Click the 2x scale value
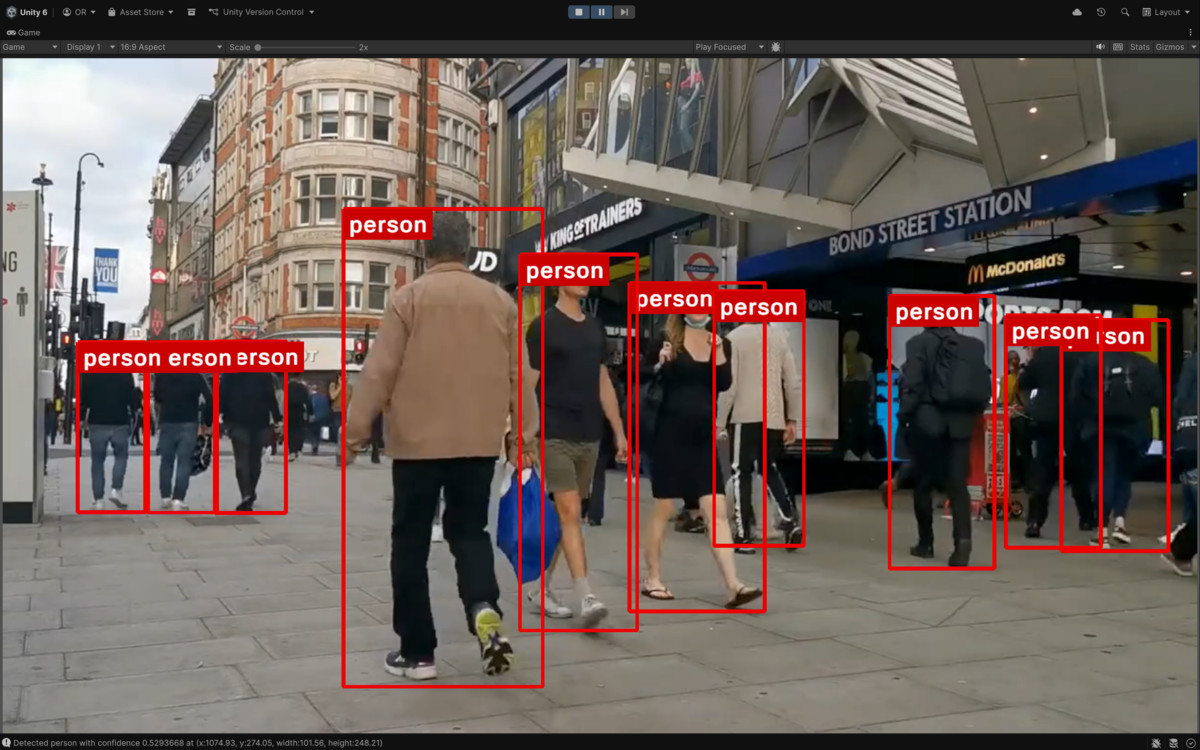Screen dimensions: 1200x750 tap(364, 47)
